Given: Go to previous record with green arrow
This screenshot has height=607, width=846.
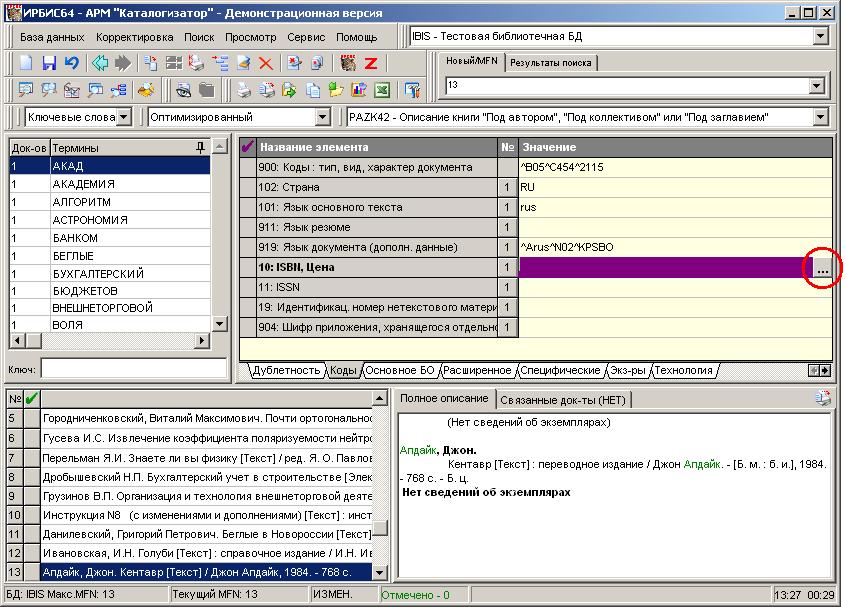Looking at the screenshot, I should pos(100,63).
